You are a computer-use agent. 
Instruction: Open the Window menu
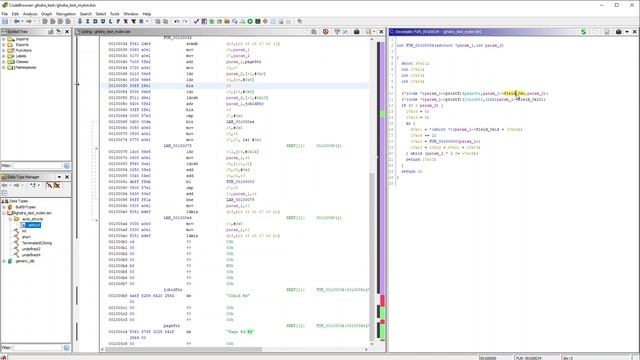(131, 14)
